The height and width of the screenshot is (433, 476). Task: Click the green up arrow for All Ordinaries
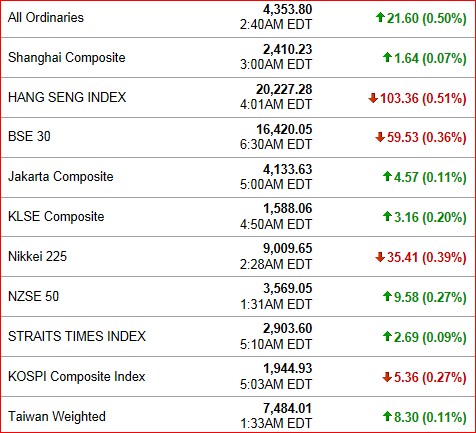(x=380, y=17)
